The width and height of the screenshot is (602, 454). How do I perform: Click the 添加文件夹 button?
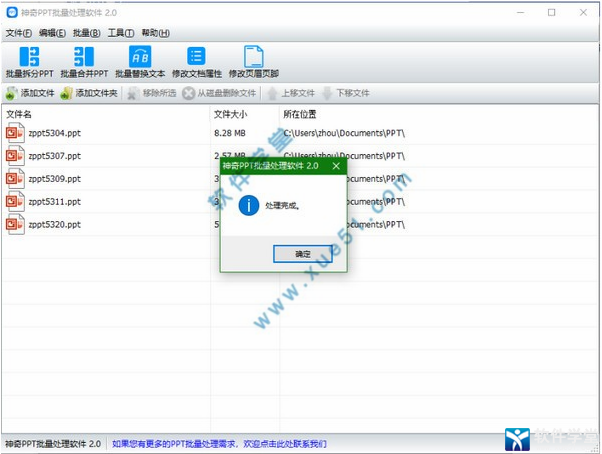pyautogui.click(x=89, y=93)
